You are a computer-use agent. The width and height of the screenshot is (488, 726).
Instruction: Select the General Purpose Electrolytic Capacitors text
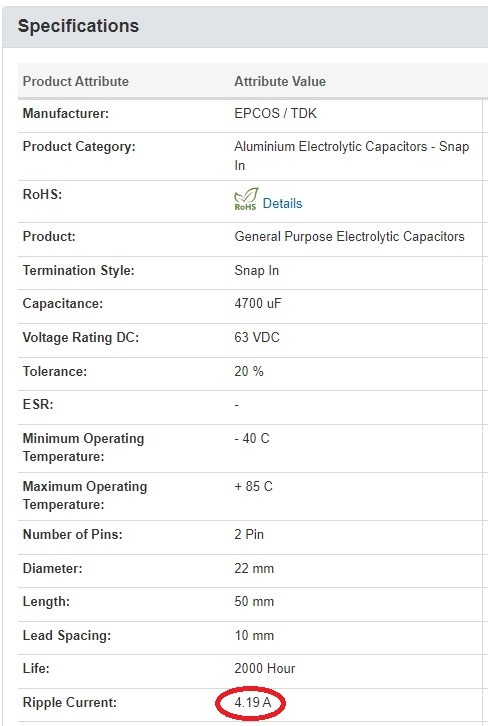pyautogui.click(x=350, y=237)
